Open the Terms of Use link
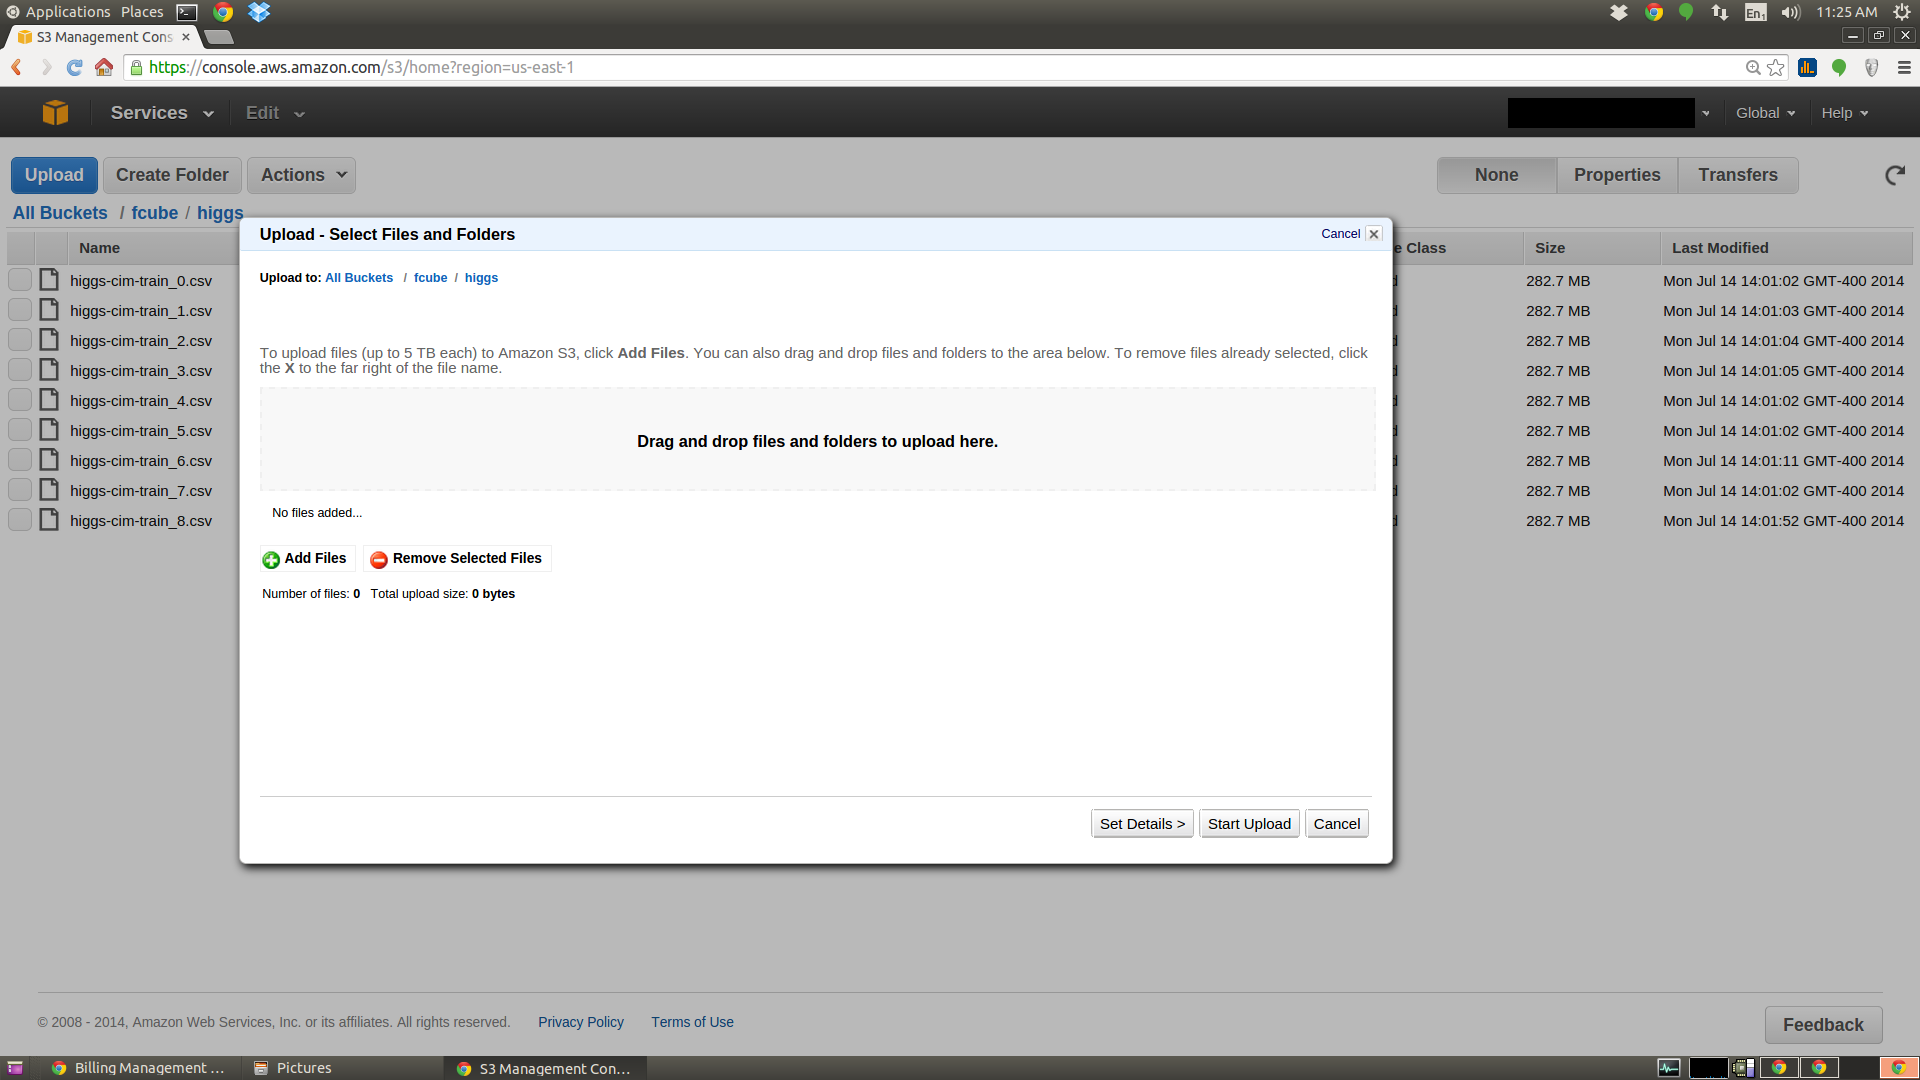This screenshot has width=1920, height=1080. pos(692,1022)
